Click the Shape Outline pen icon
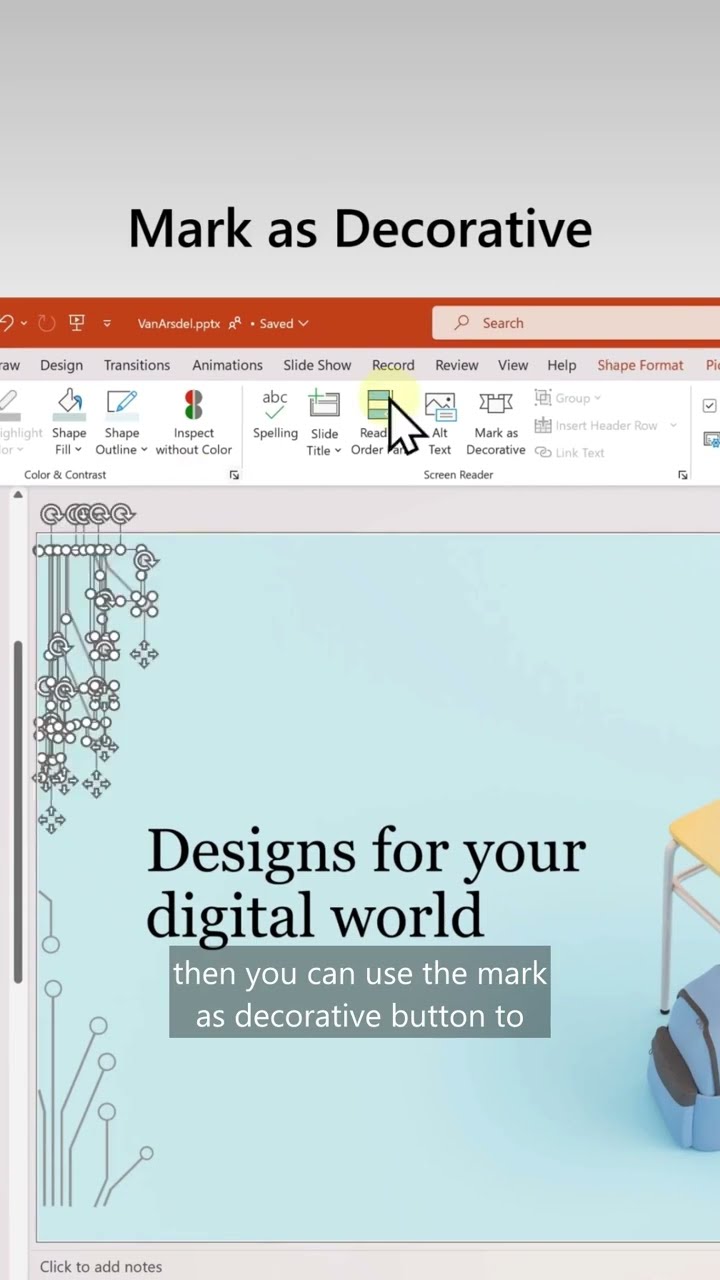The width and height of the screenshot is (720, 1280). pyautogui.click(x=121, y=403)
